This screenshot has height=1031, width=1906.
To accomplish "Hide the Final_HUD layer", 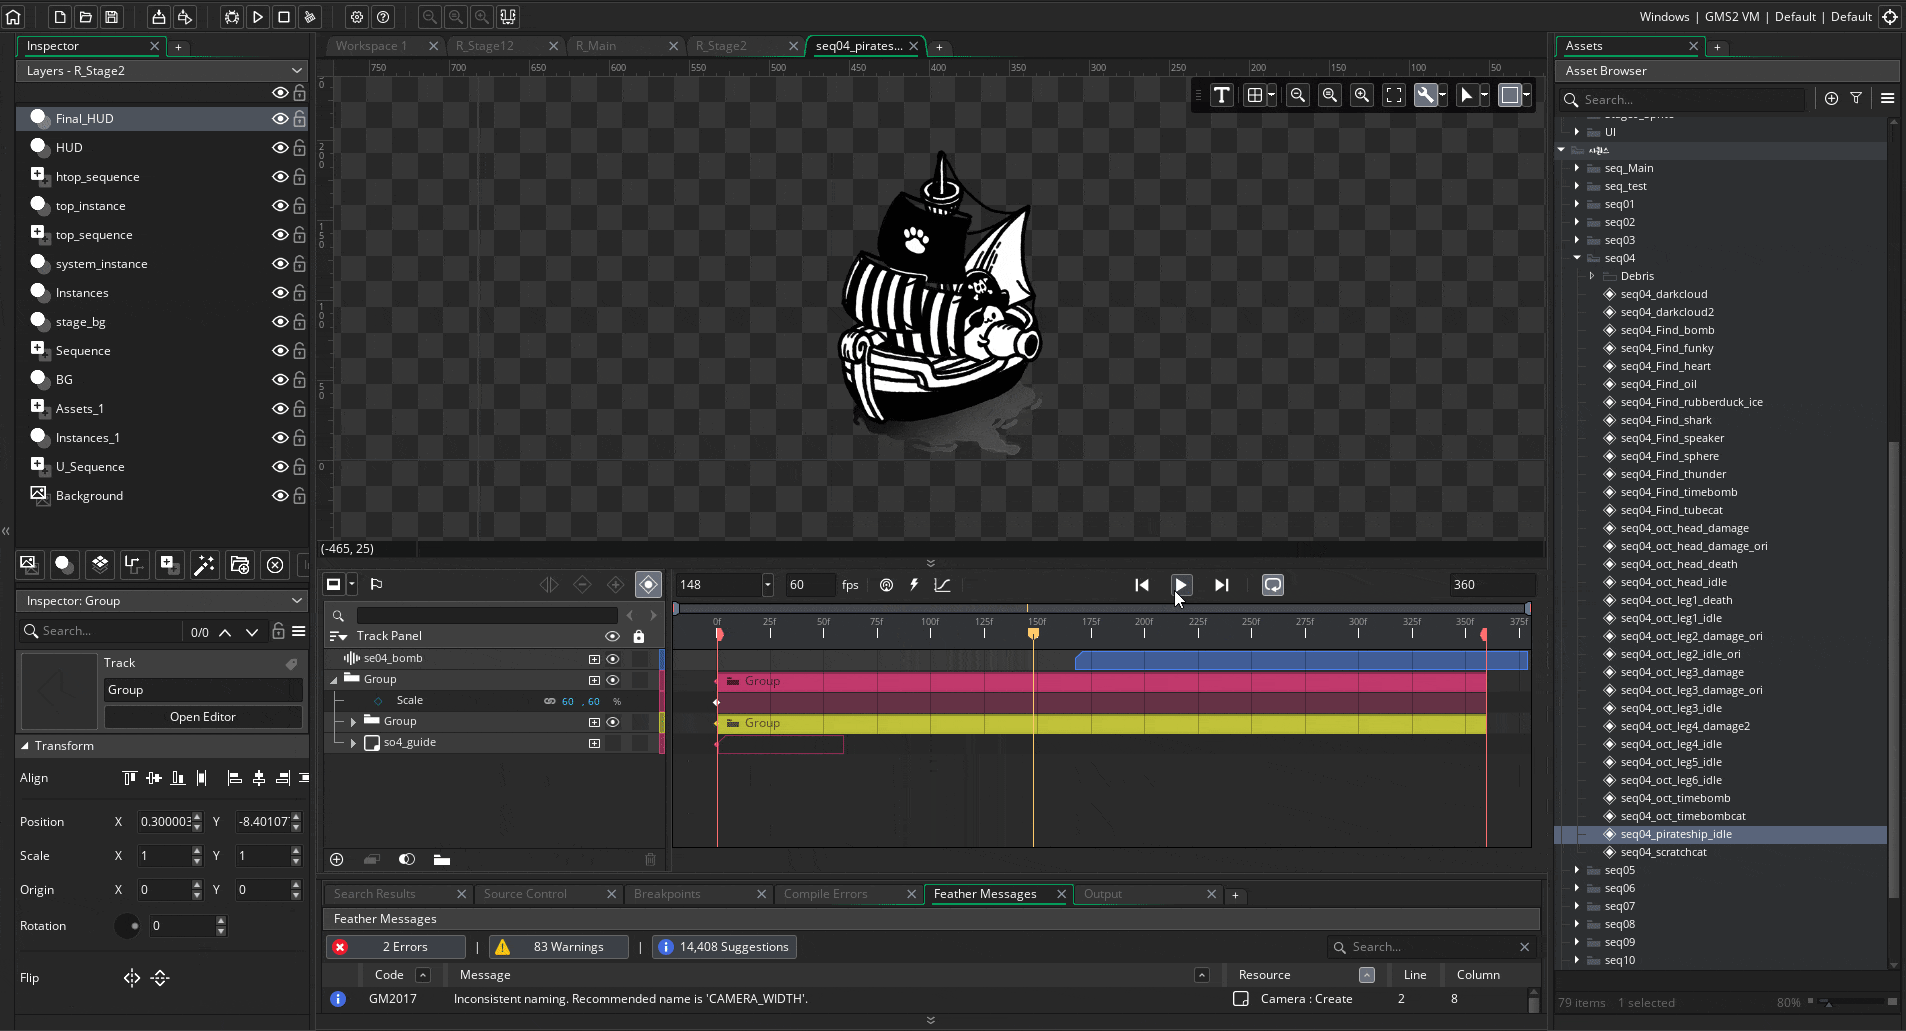I will [x=280, y=118].
